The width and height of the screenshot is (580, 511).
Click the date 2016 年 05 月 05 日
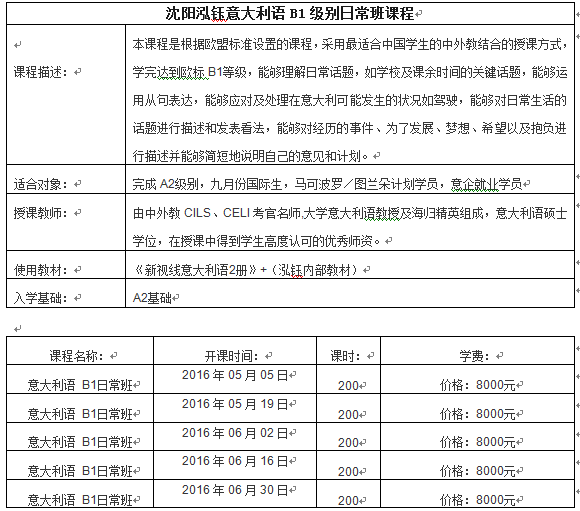pos(235,375)
